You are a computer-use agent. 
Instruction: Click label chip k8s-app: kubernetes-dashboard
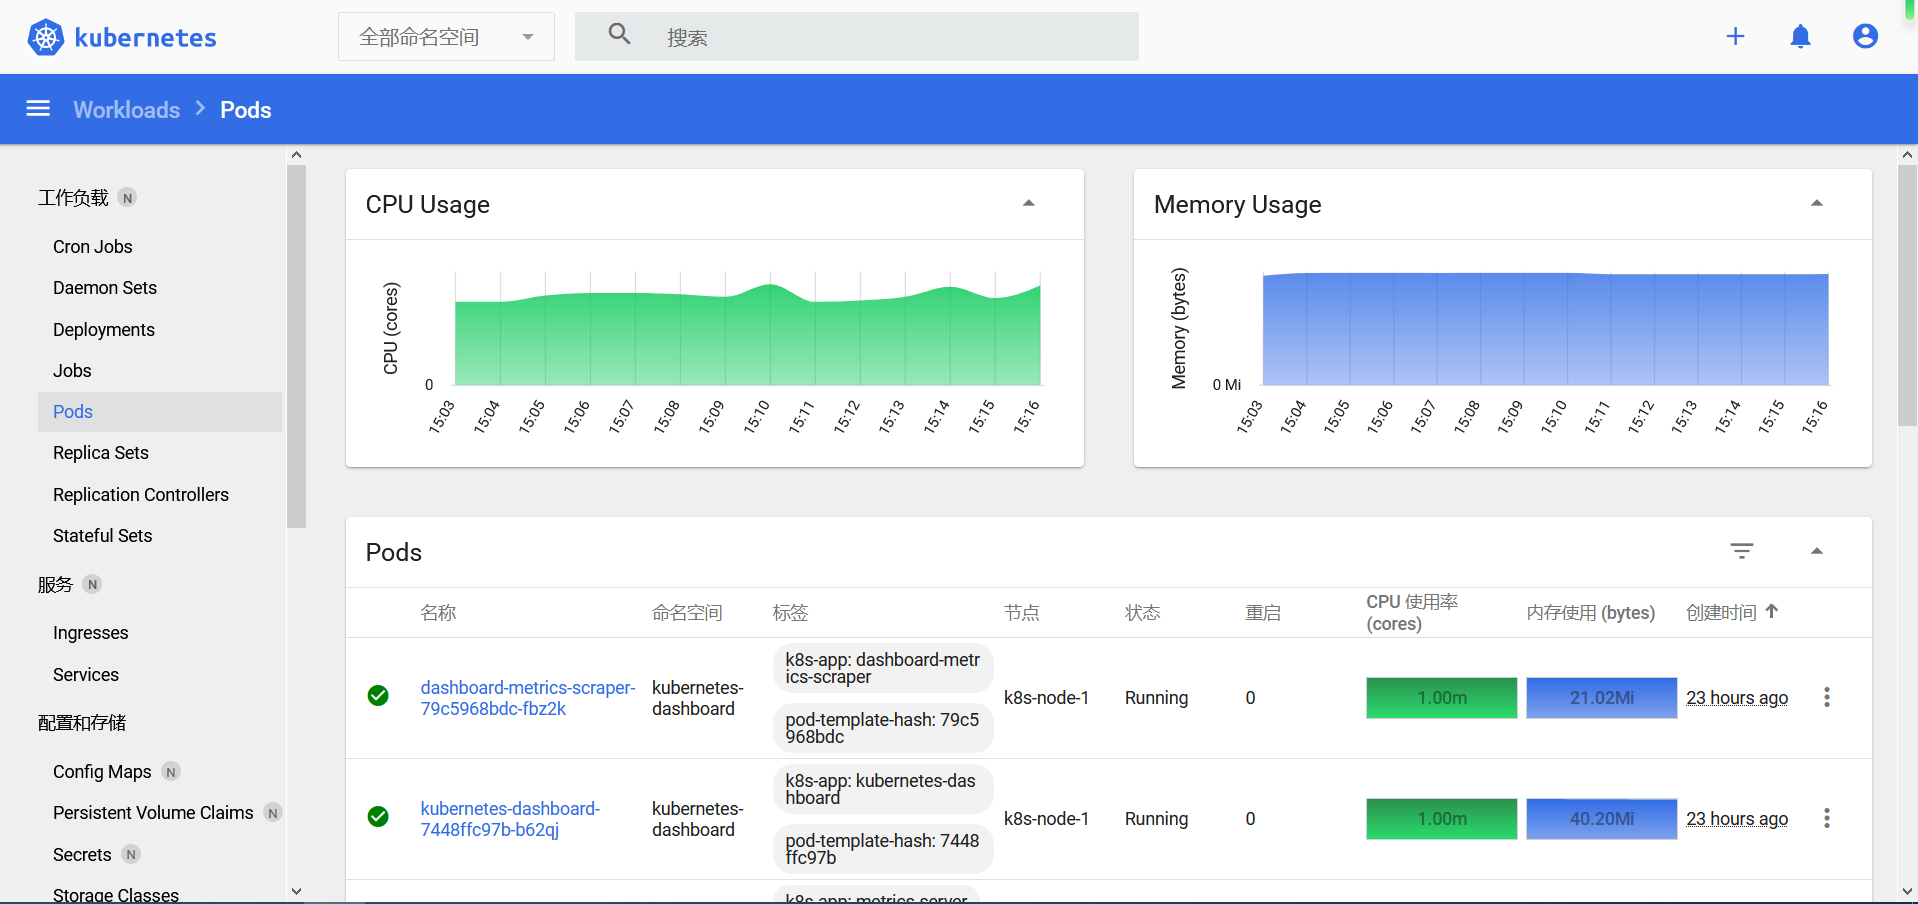(x=883, y=789)
